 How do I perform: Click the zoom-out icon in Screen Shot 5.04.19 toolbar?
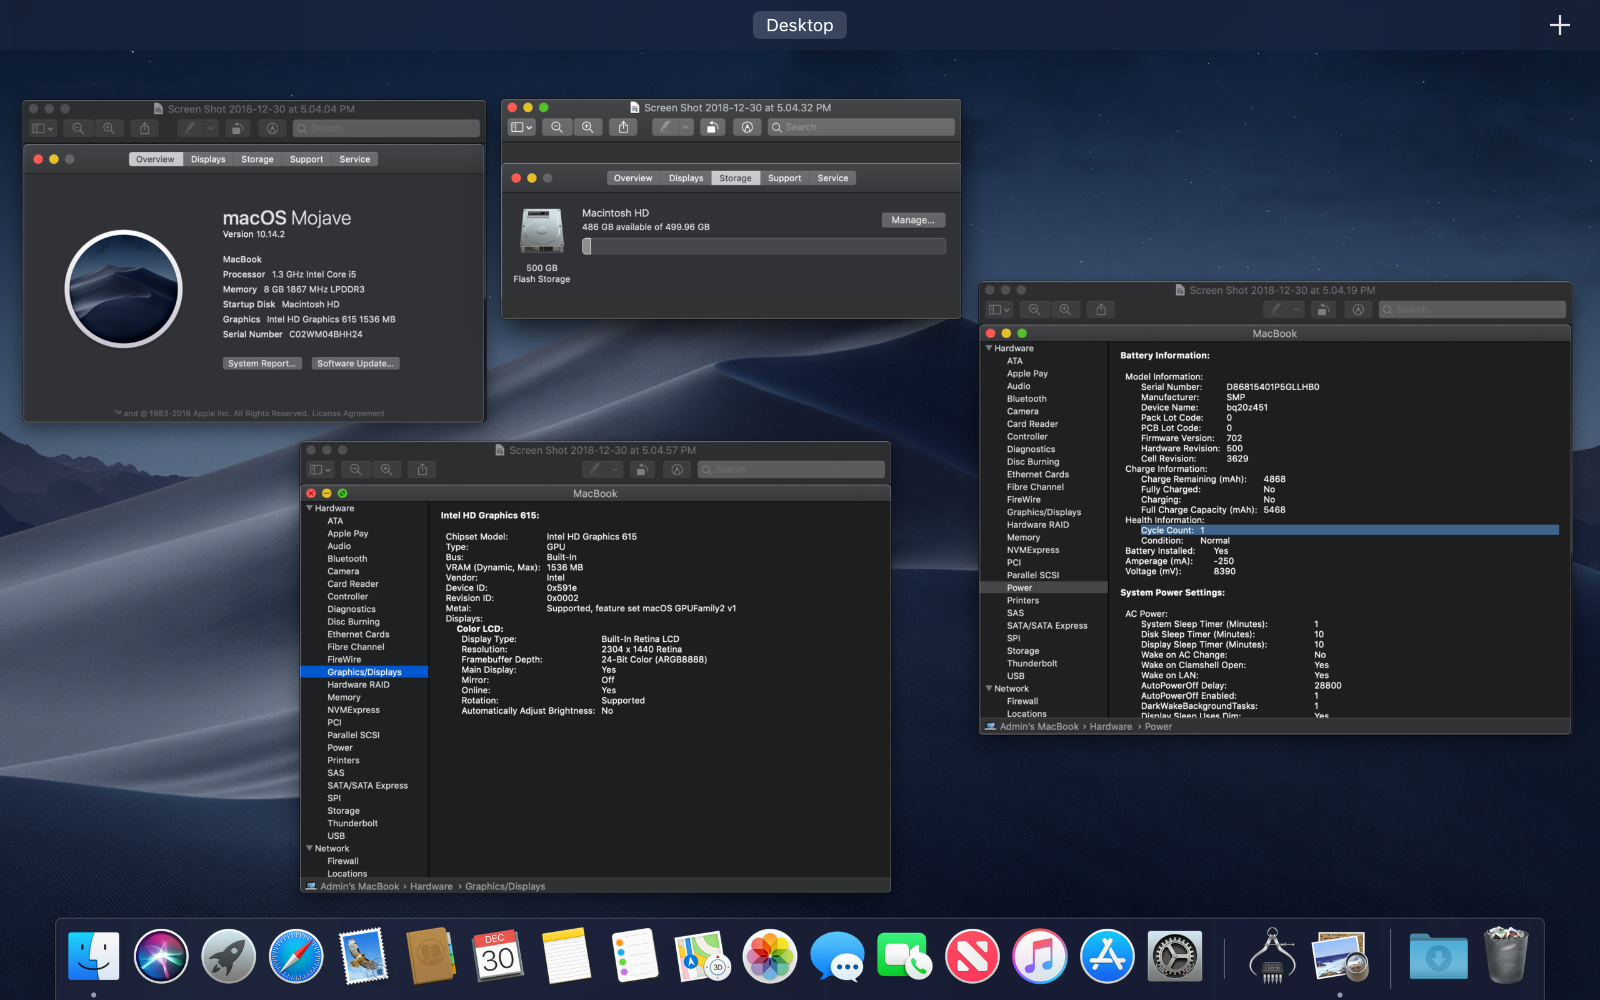(x=1034, y=310)
